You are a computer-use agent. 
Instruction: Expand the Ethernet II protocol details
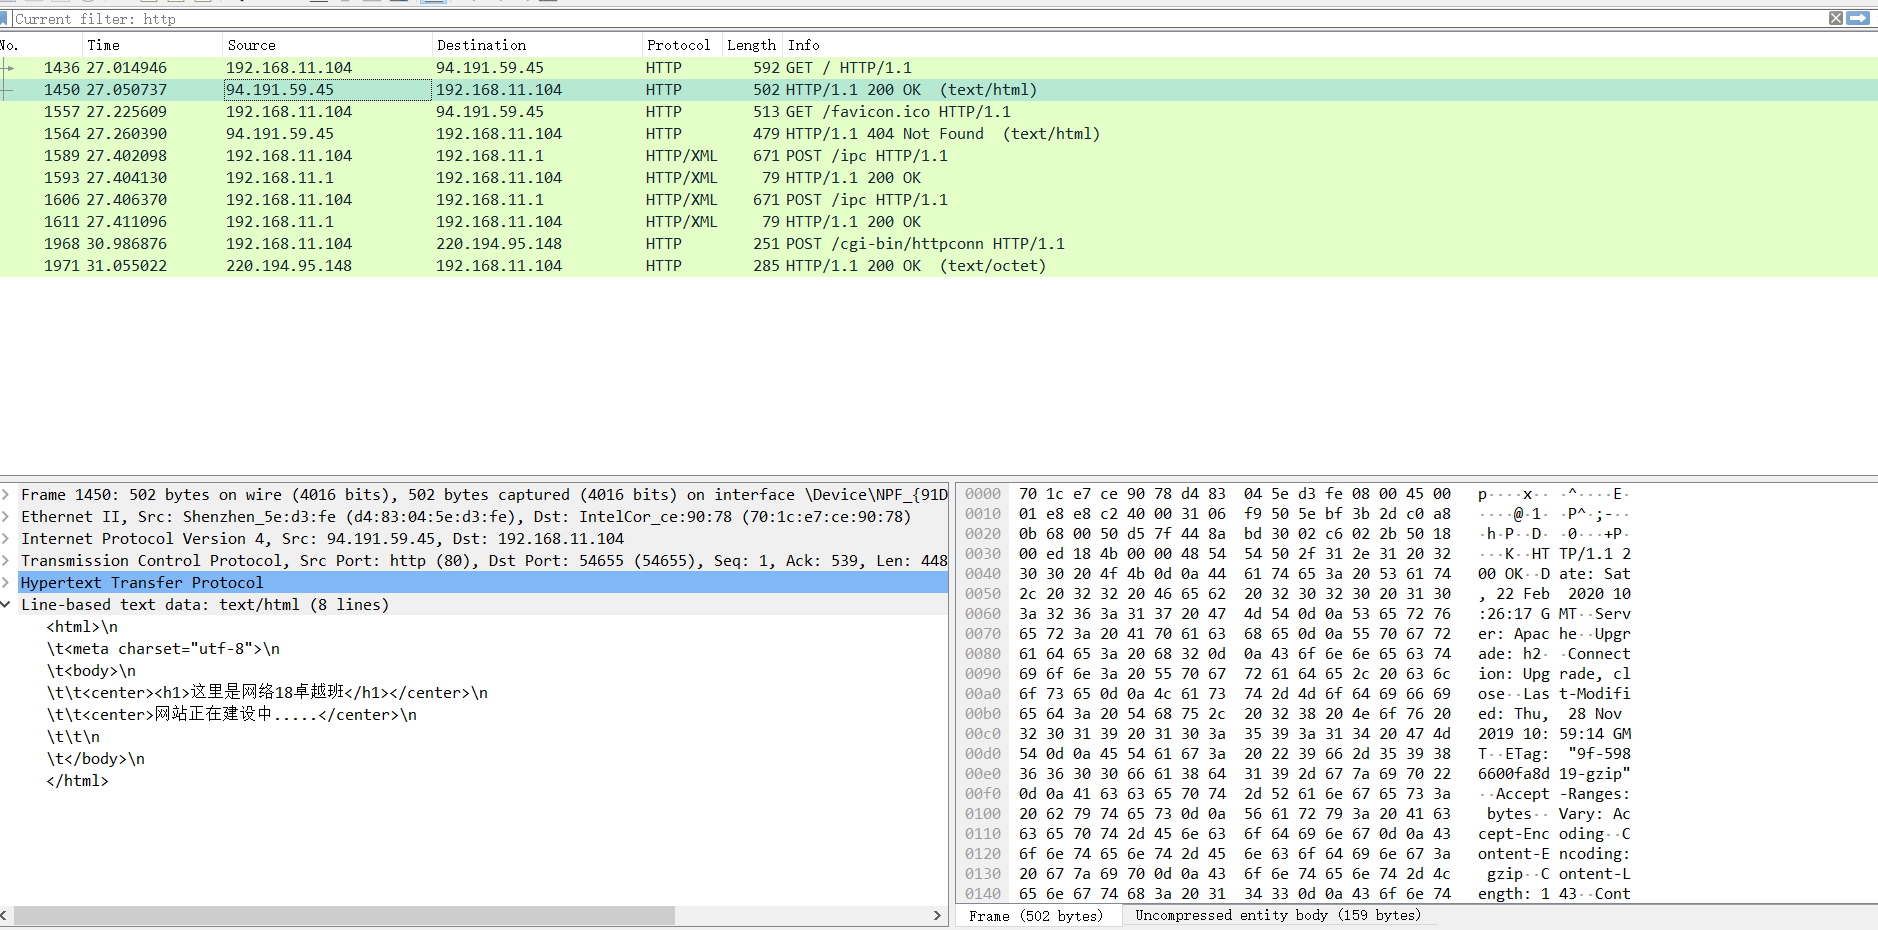coord(6,516)
